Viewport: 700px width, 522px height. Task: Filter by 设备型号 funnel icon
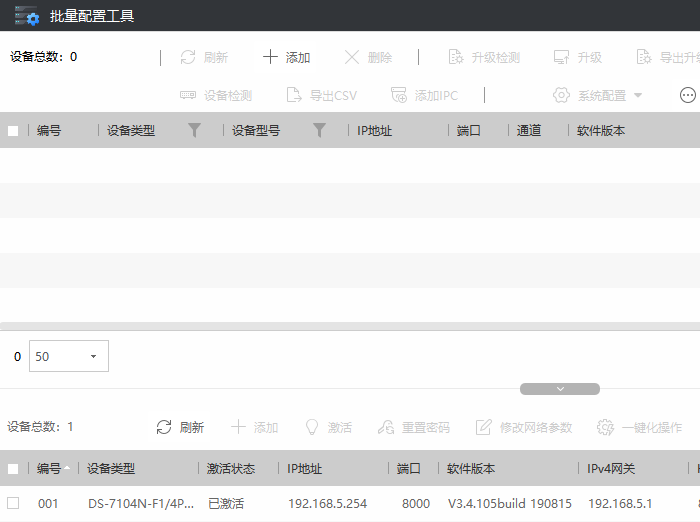pos(319,130)
